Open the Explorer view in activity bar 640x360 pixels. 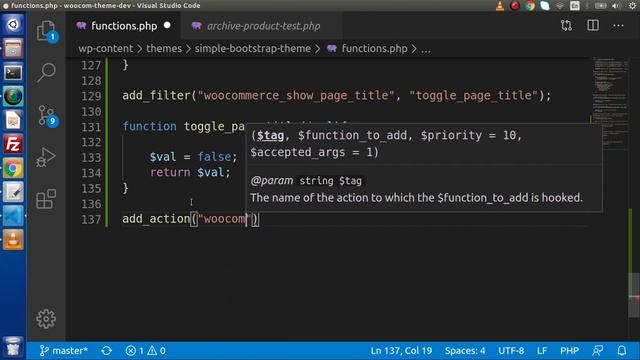click(x=46, y=31)
